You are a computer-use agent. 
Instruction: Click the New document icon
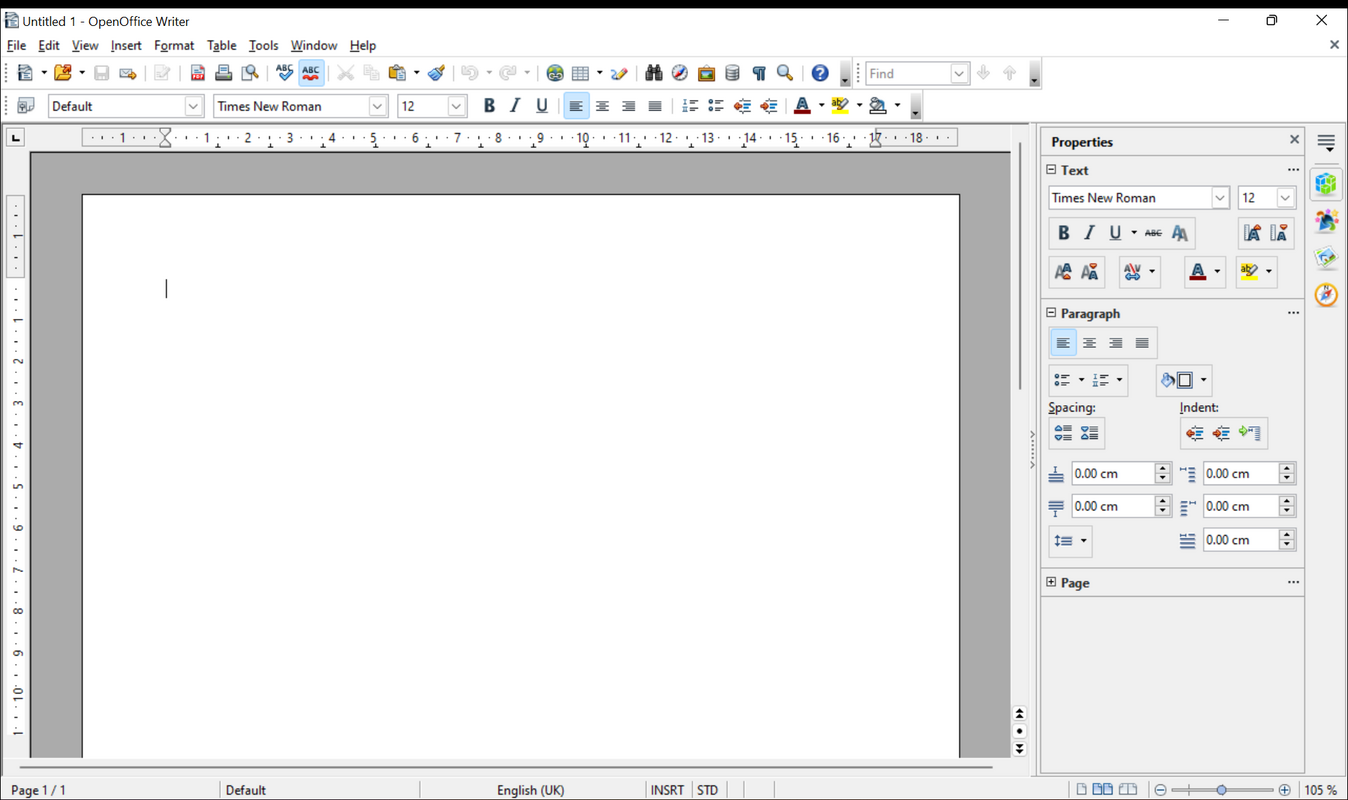(x=26, y=73)
